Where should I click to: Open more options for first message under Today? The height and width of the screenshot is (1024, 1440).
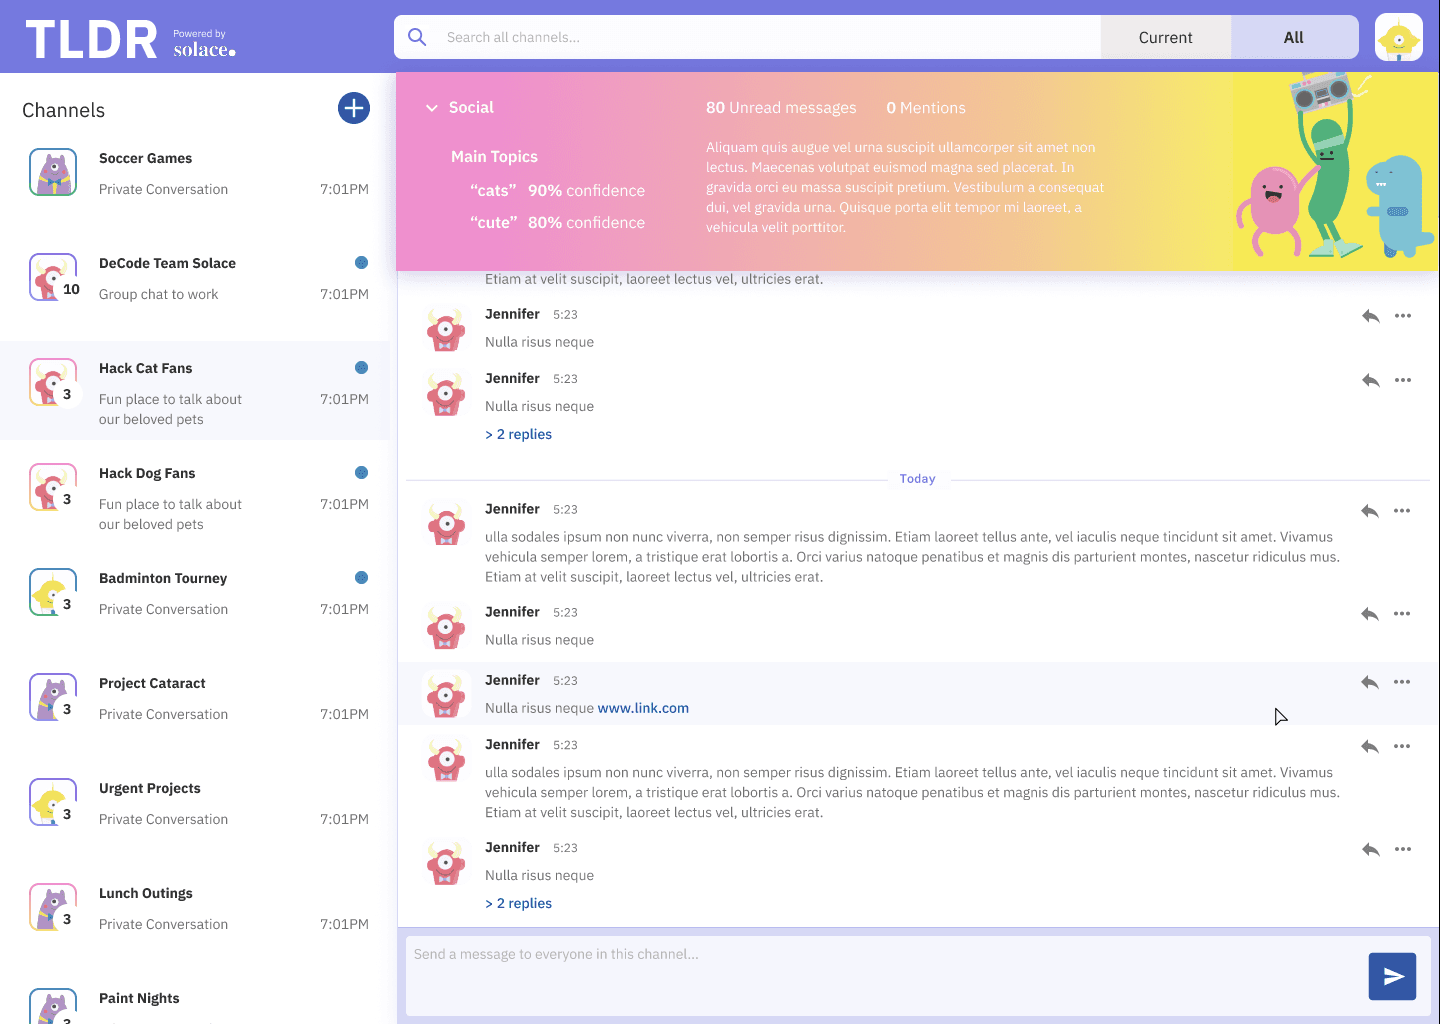(x=1402, y=511)
